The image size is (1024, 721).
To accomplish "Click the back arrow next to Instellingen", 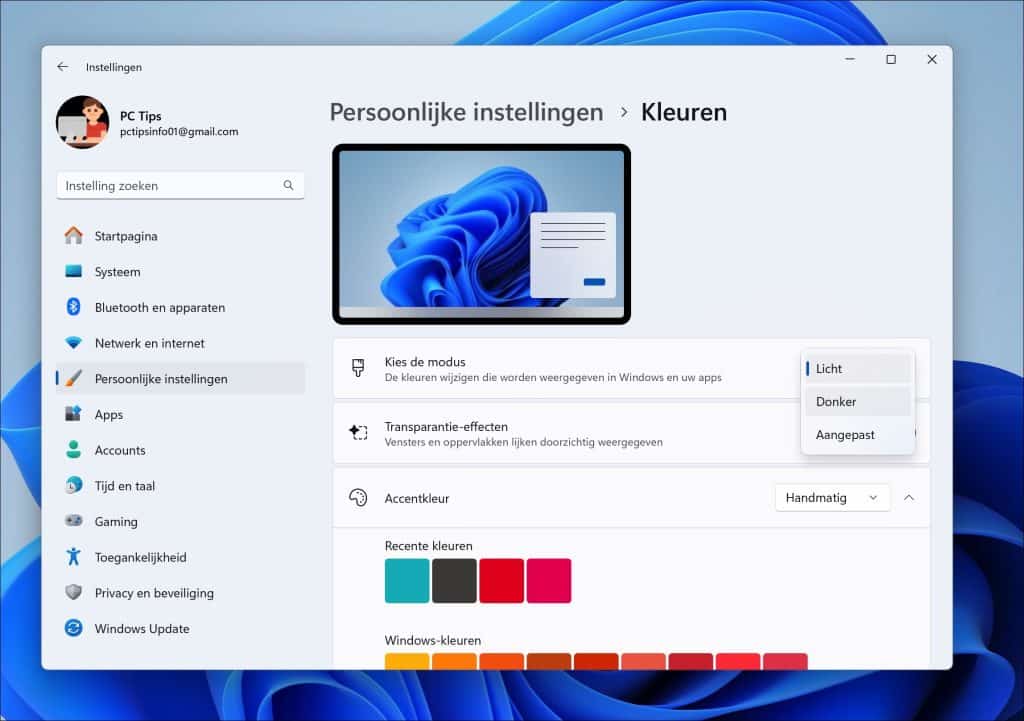I will click(63, 67).
